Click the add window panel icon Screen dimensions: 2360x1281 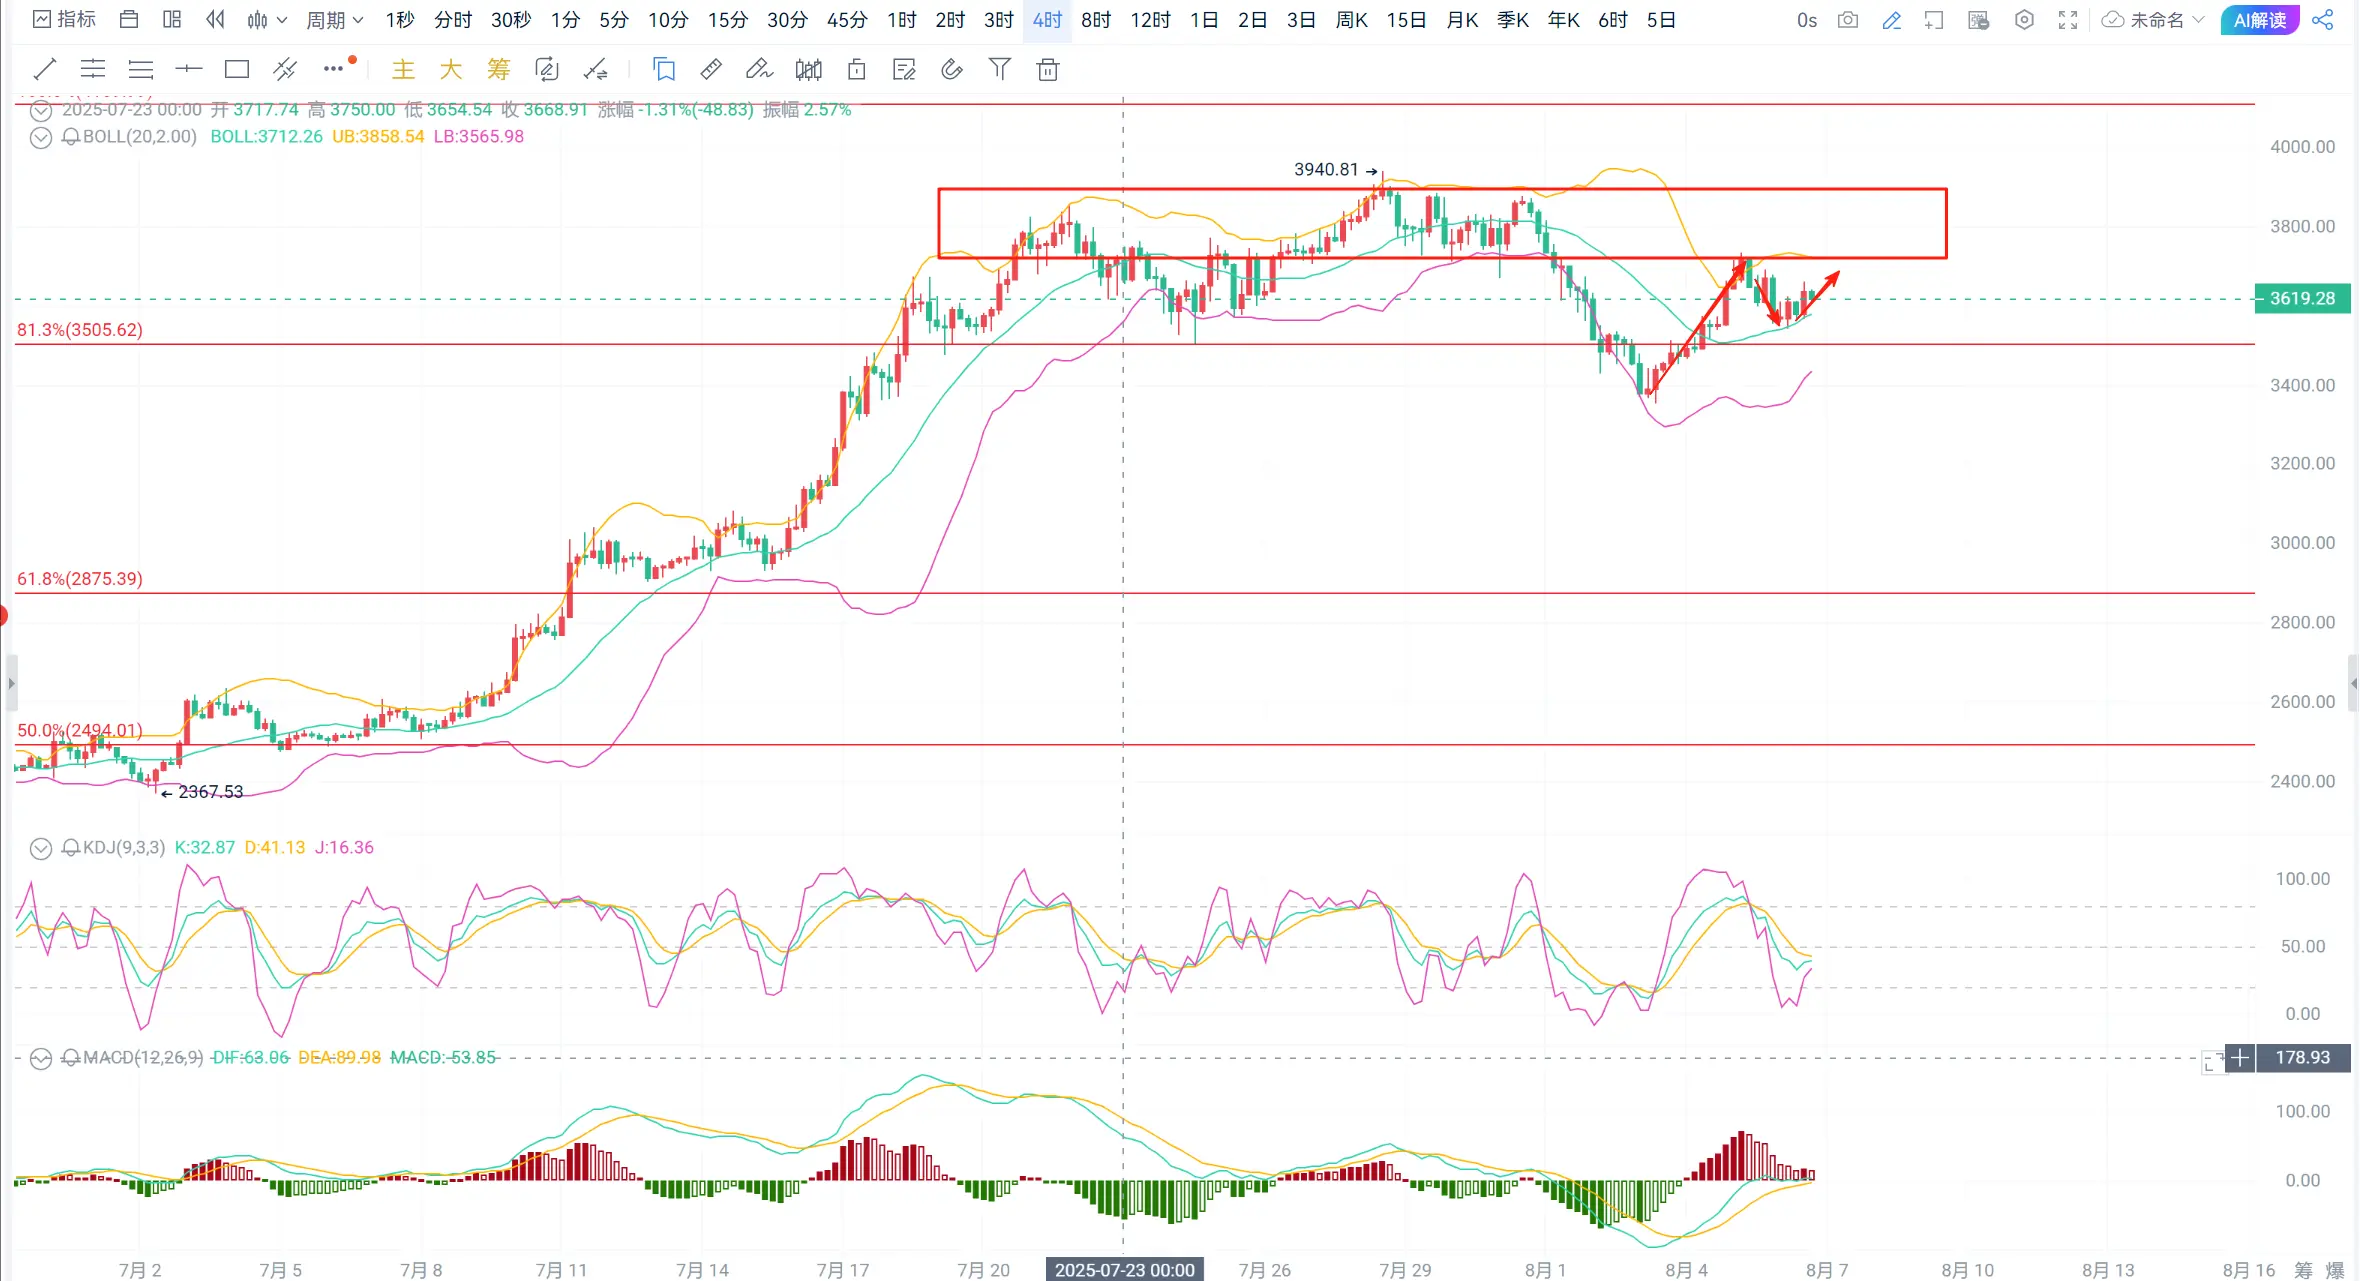1934,20
